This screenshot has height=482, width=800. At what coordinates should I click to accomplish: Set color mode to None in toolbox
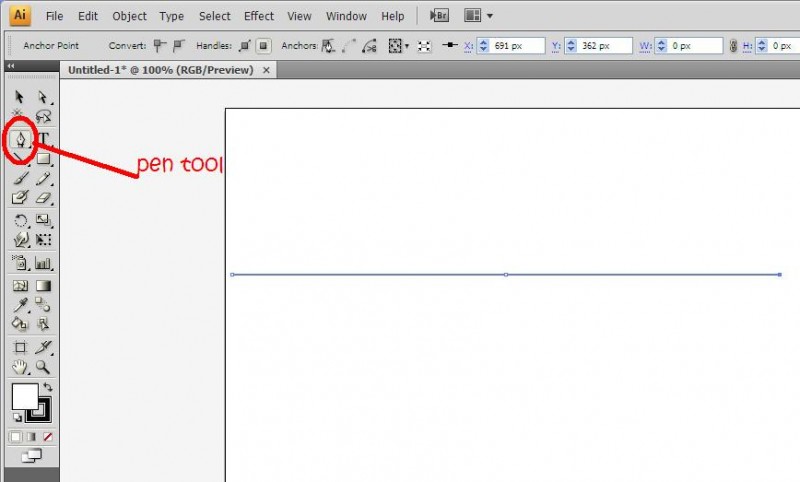point(47,437)
